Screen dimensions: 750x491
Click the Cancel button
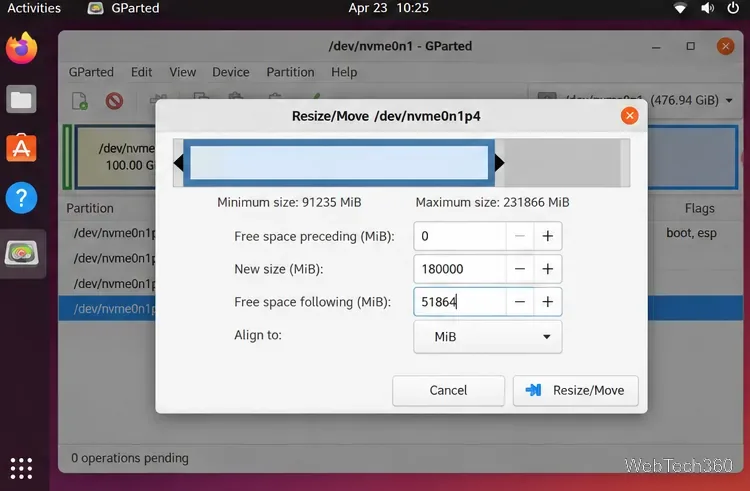[448, 391]
